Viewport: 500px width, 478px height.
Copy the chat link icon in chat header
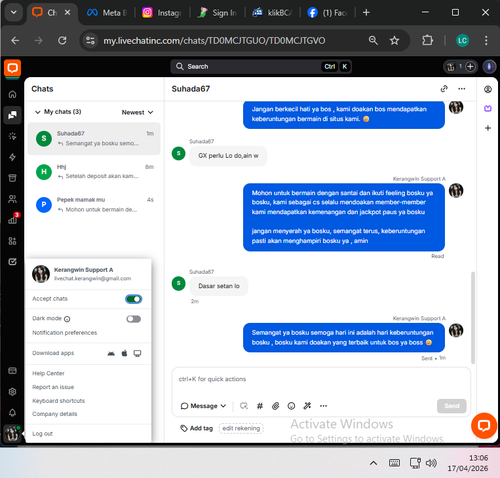point(444,89)
